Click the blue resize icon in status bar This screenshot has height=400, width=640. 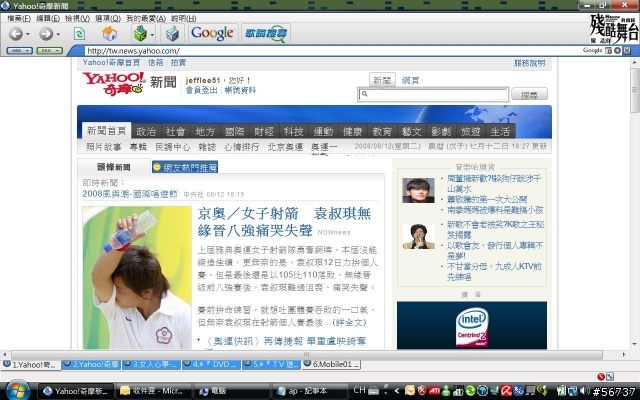click(610, 377)
